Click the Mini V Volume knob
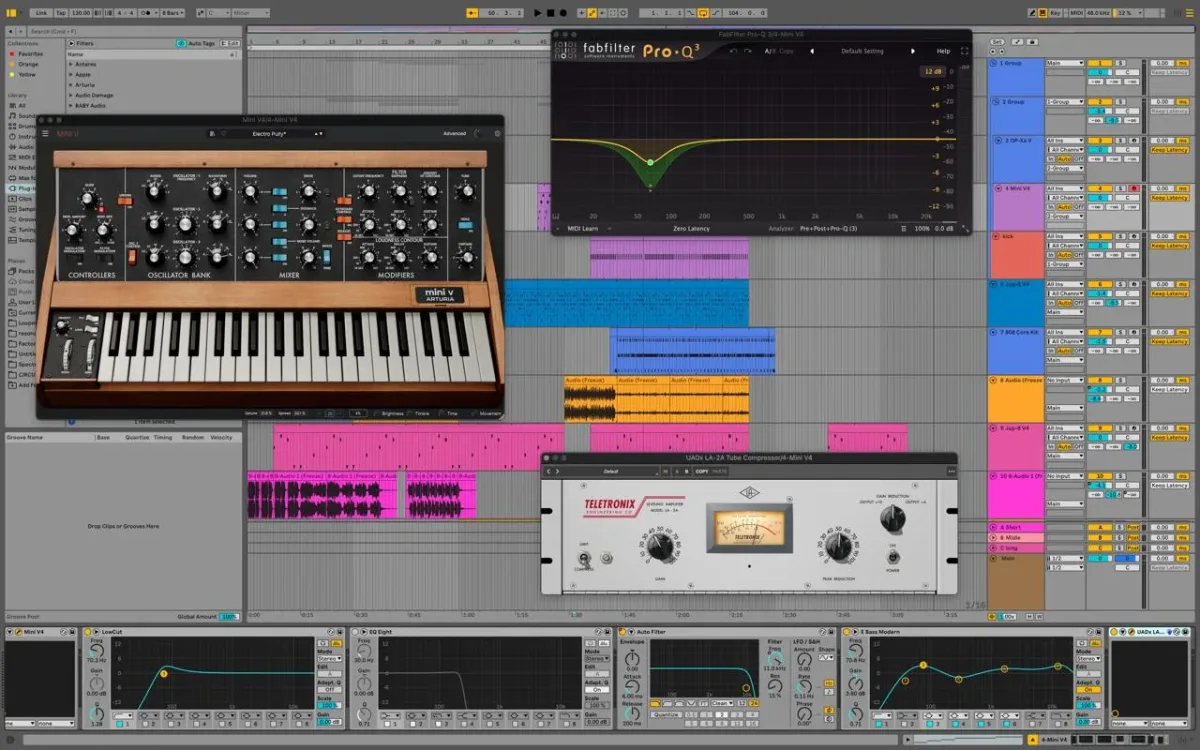1200x750 pixels. click(x=250, y=190)
